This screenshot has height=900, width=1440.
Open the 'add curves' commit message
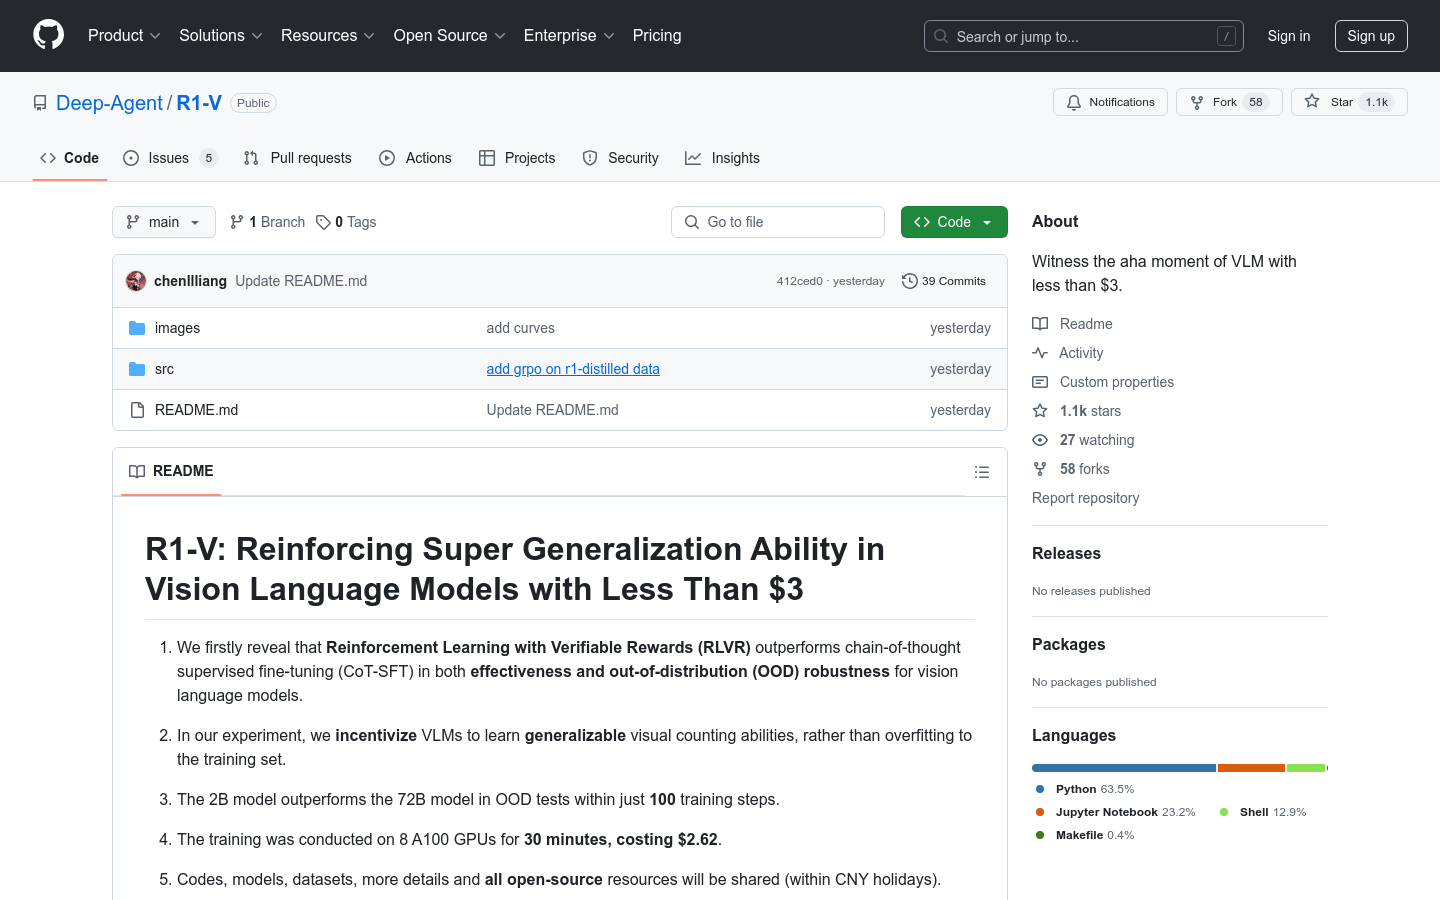click(x=520, y=328)
